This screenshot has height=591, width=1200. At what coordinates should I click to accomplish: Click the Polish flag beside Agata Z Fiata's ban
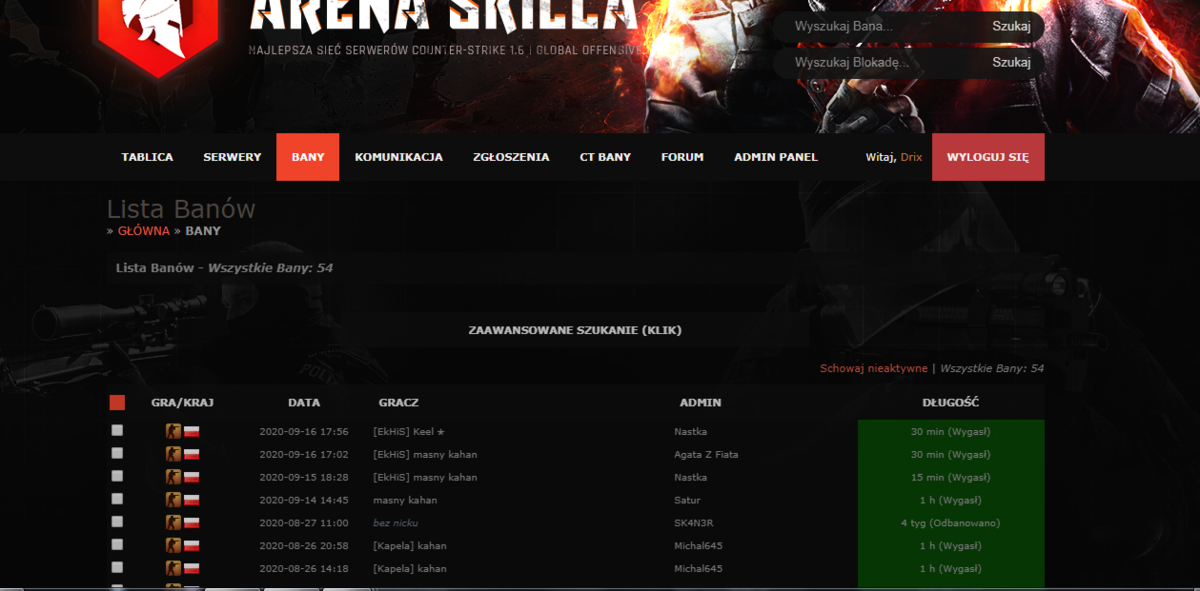point(192,455)
